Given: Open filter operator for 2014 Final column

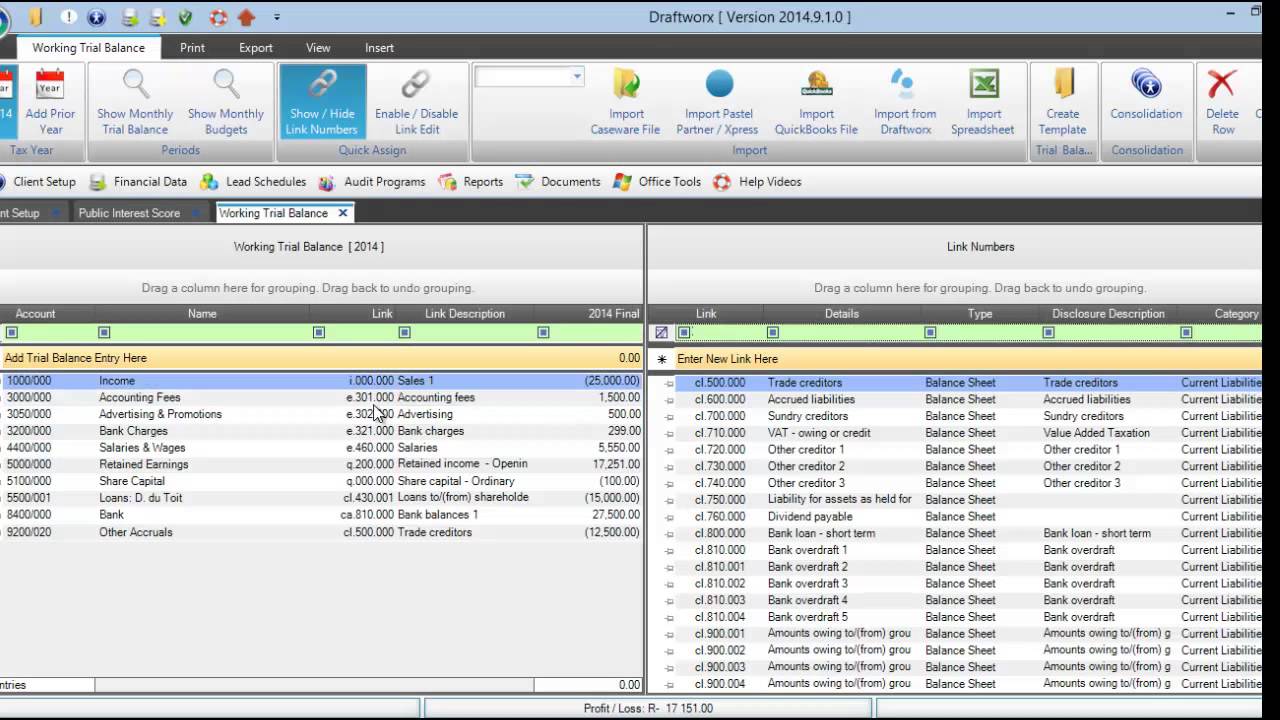Looking at the screenshot, I should tap(544, 332).
